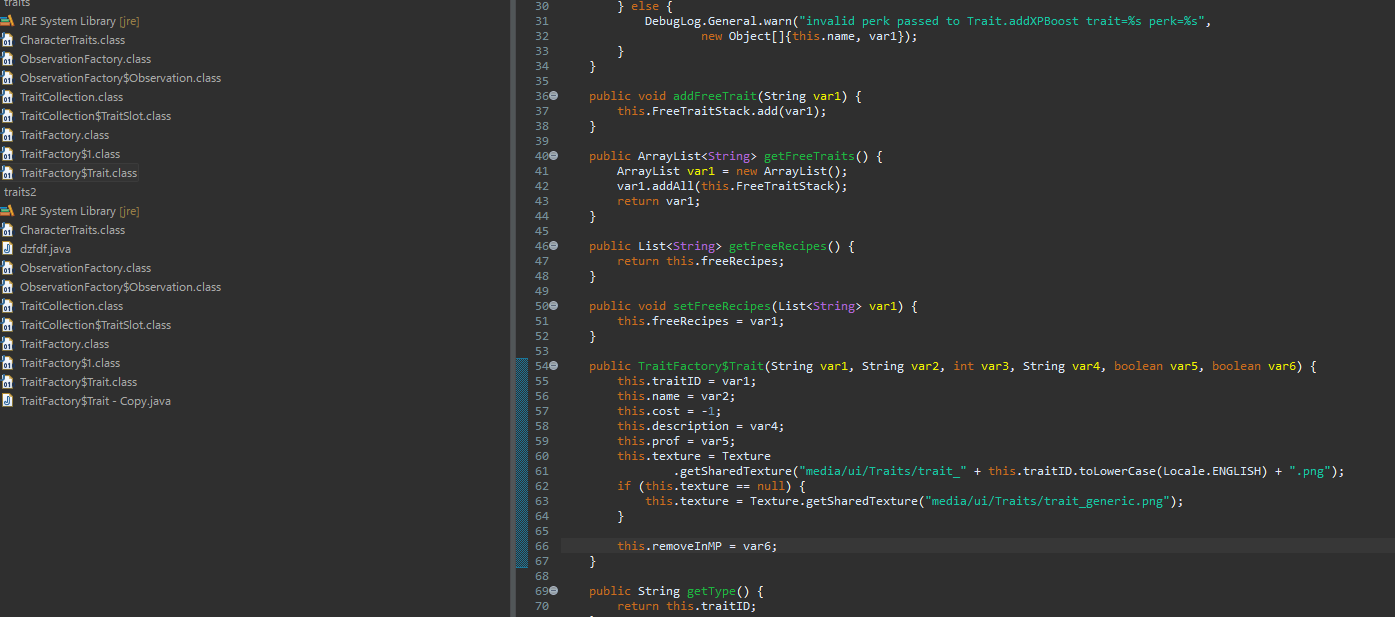Collapse the getType method fold marker
Image resolution: width=1395 pixels, height=617 pixels.
pyautogui.click(x=554, y=591)
